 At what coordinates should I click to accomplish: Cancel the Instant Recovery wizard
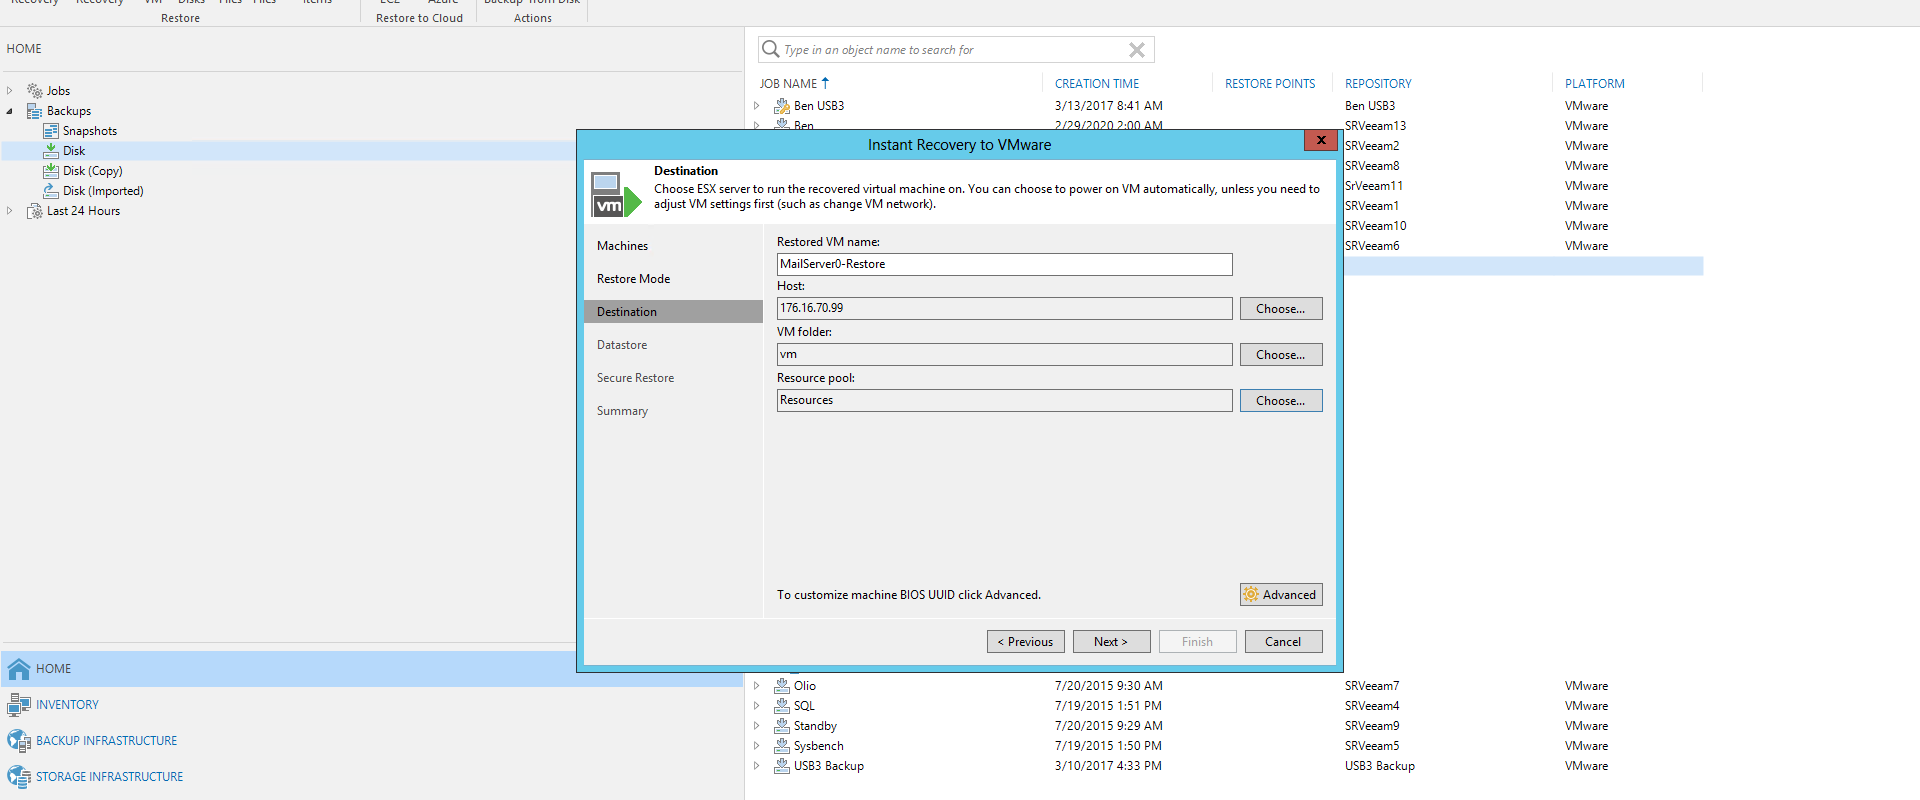point(1283,642)
